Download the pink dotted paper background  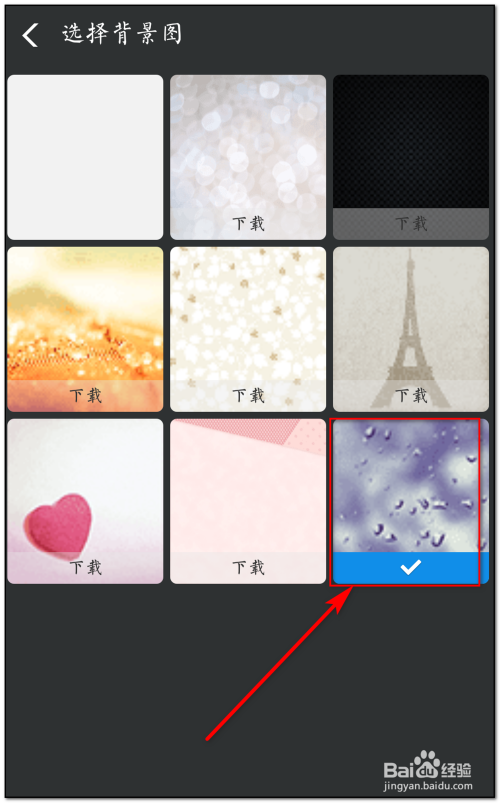click(x=248, y=568)
